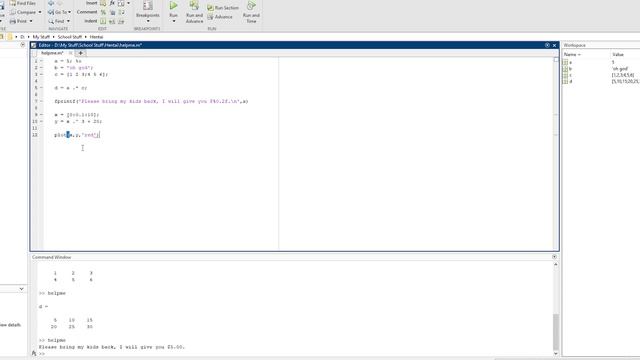Click the Run and Advance icon
The image size is (640, 360).
[194, 6]
